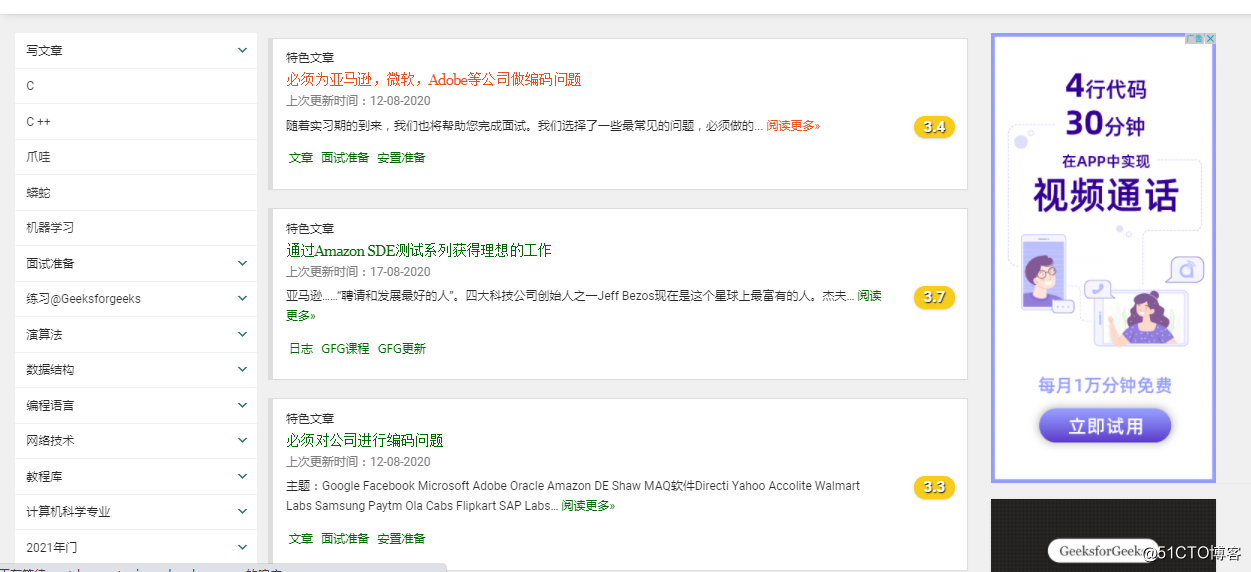This screenshot has height=572, width=1251.
Task: Click 安置准备 tag under the Adobe coding article
Action: 401,158
